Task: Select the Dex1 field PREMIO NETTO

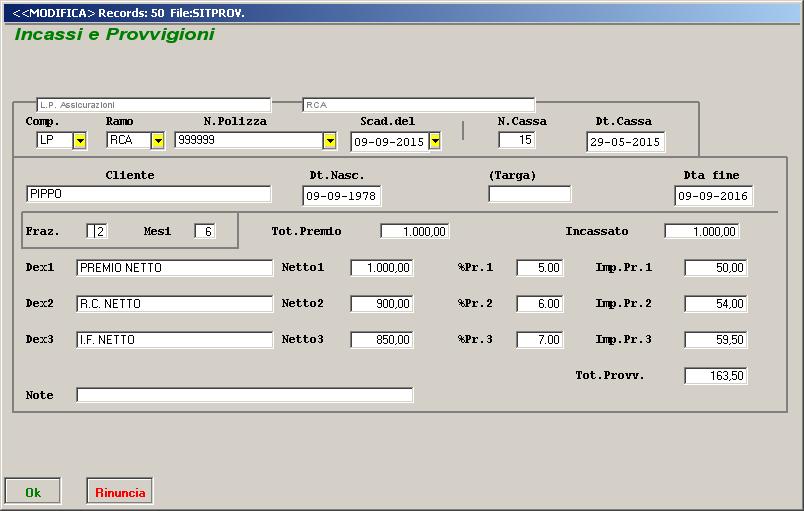Action: (x=174, y=268)
